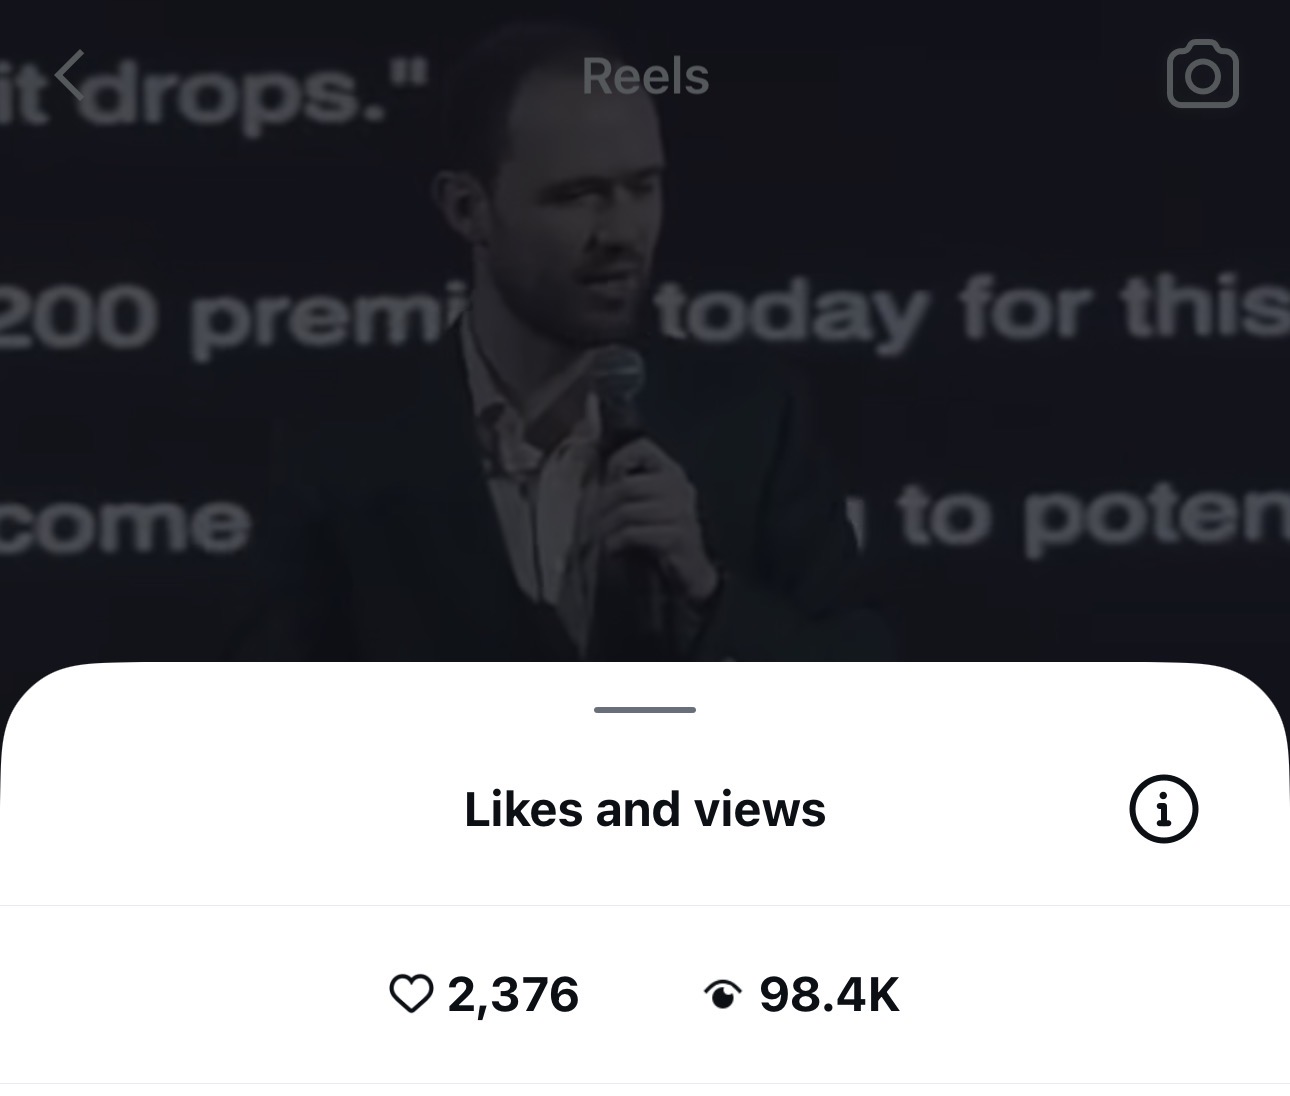Tap the back chevron arrow
The width and height of the screenshot is (1290, 1096).
[70, 76]
